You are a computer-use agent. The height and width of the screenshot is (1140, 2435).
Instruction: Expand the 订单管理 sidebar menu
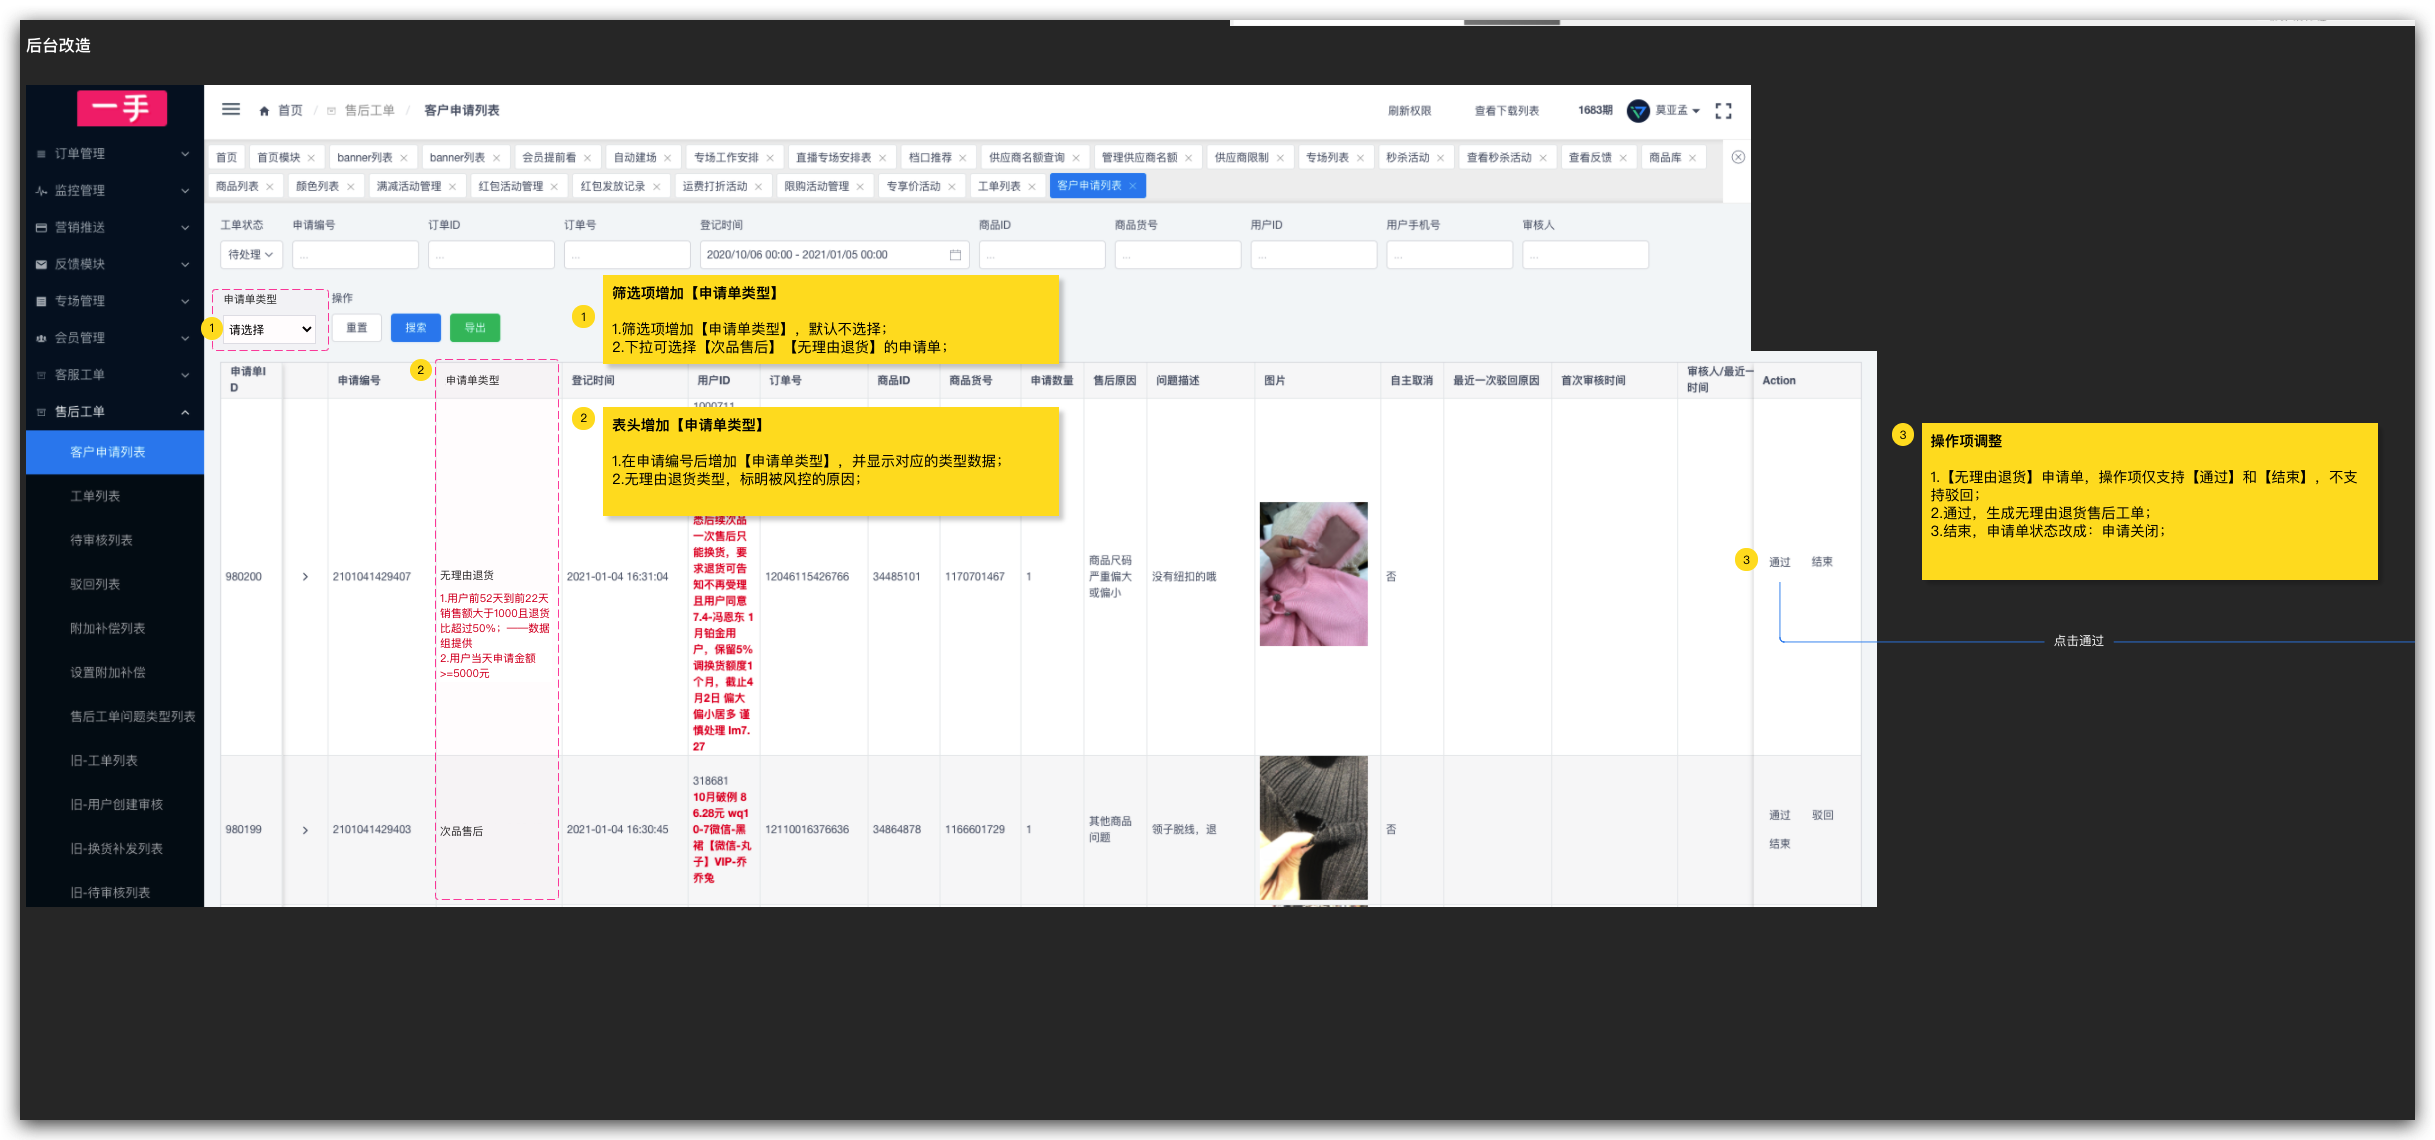(x=185, y=154)
